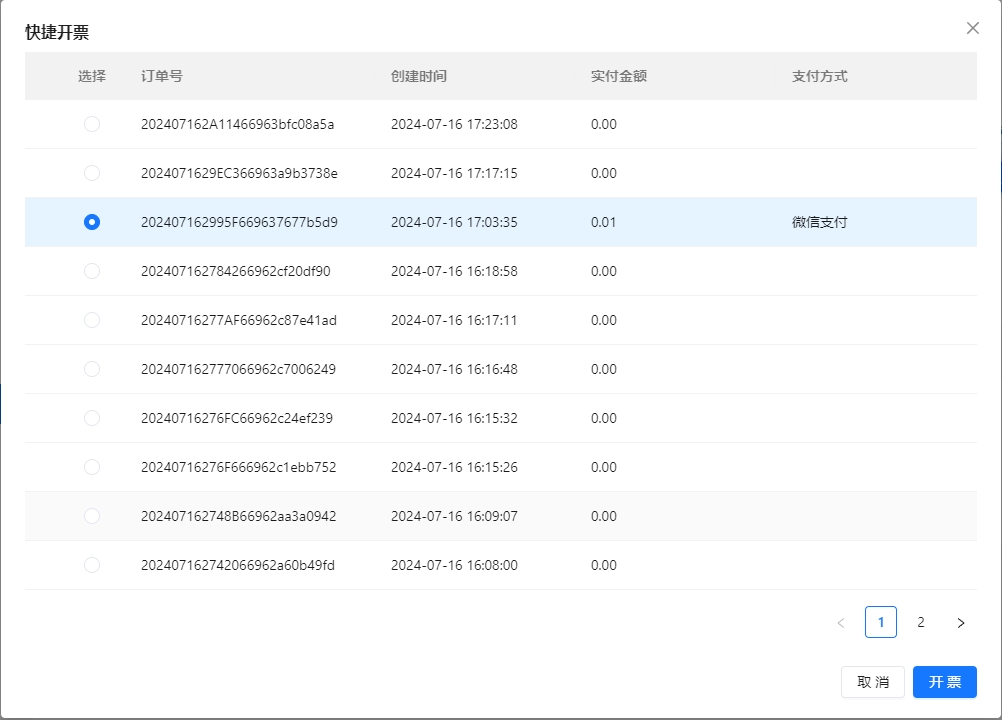
Task: Click selected radio for order 202407162995F669637677b5d9
Action: (x=92, y=222)
